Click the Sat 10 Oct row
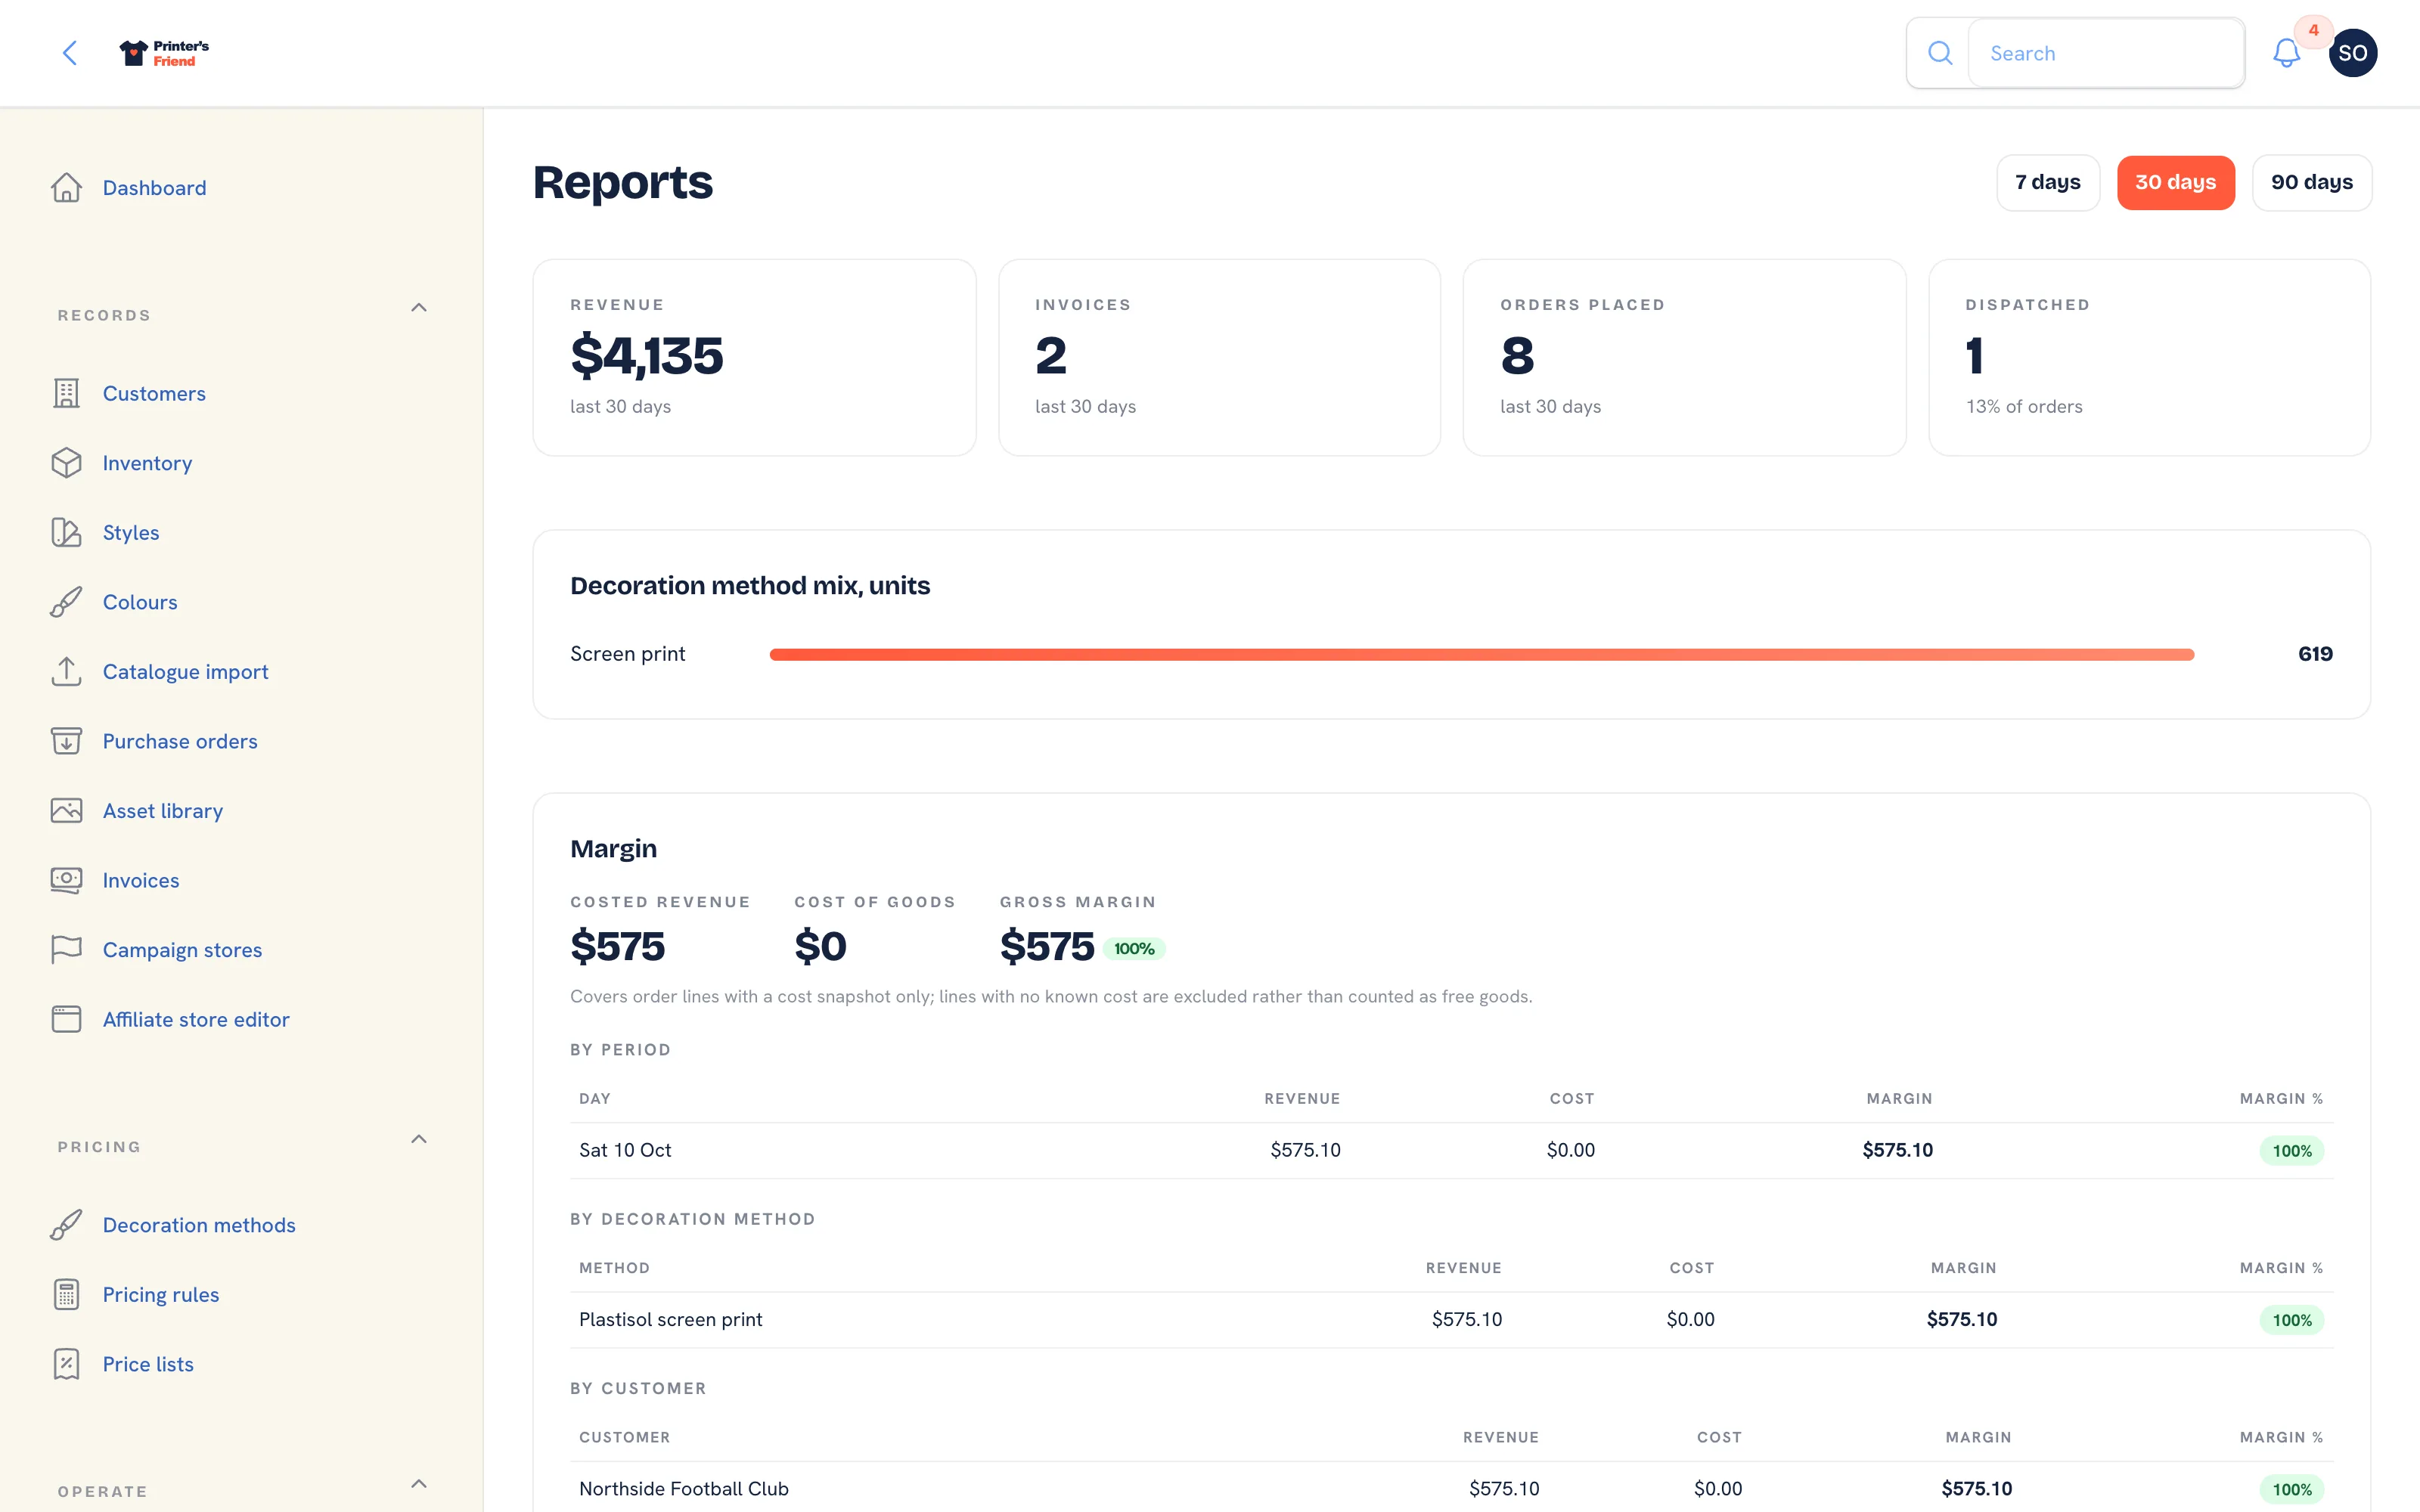The image size is (2420, 1512). 1451,1150
